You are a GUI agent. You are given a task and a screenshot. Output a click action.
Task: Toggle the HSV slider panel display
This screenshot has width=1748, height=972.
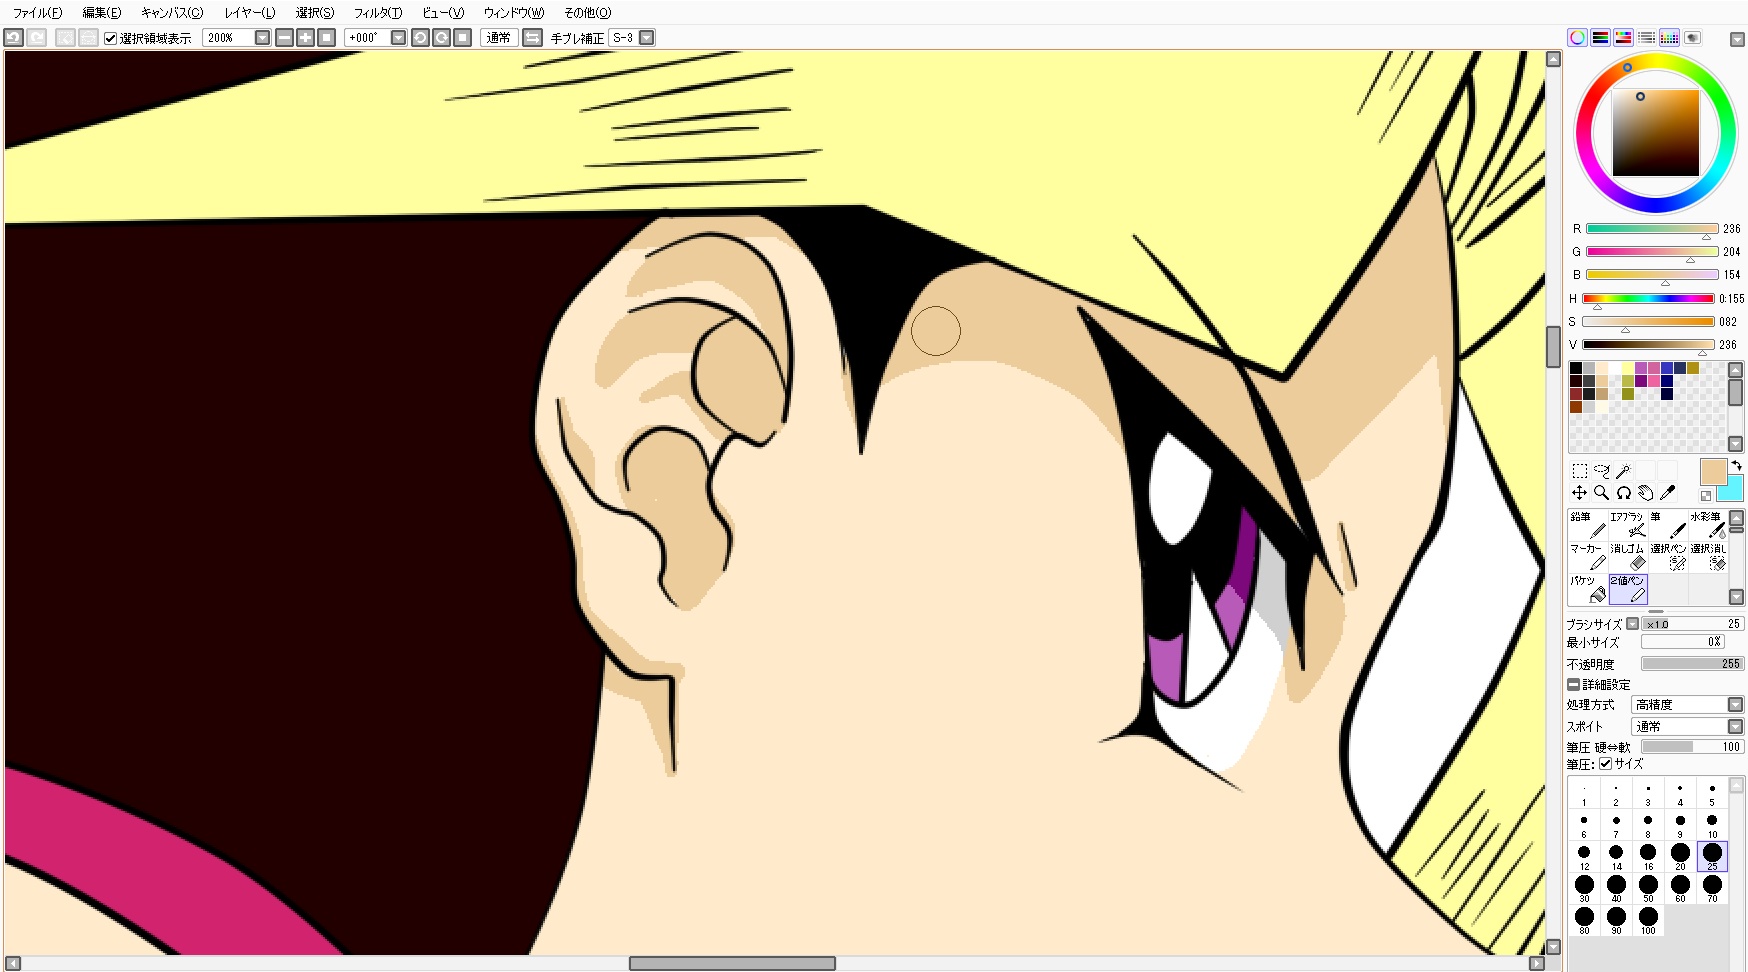click(1623, 38)
